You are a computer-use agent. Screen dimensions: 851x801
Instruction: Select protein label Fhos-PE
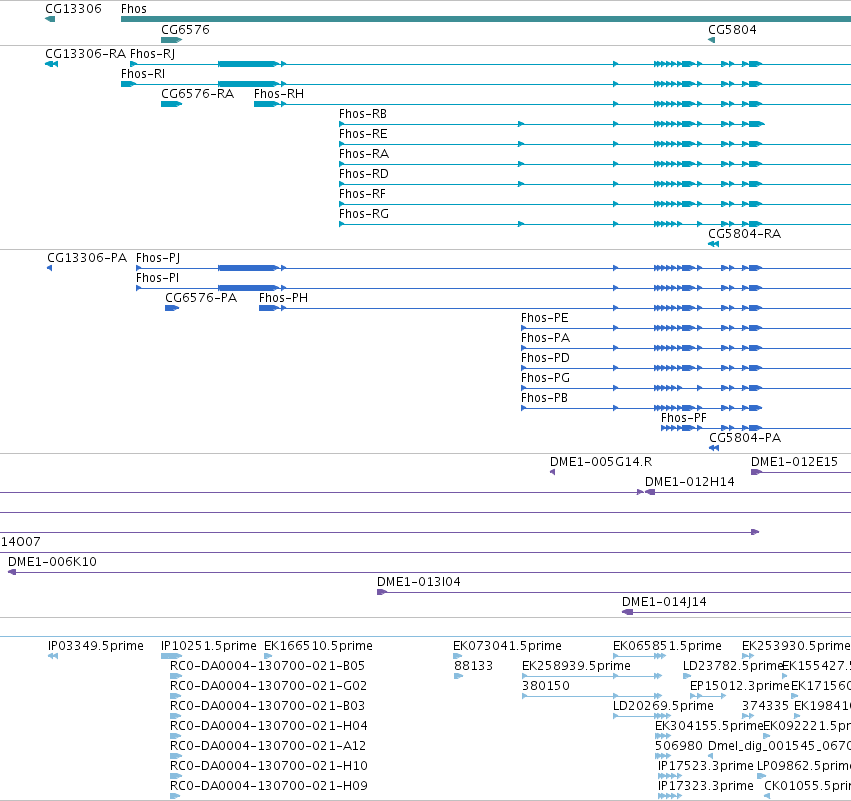545,317
